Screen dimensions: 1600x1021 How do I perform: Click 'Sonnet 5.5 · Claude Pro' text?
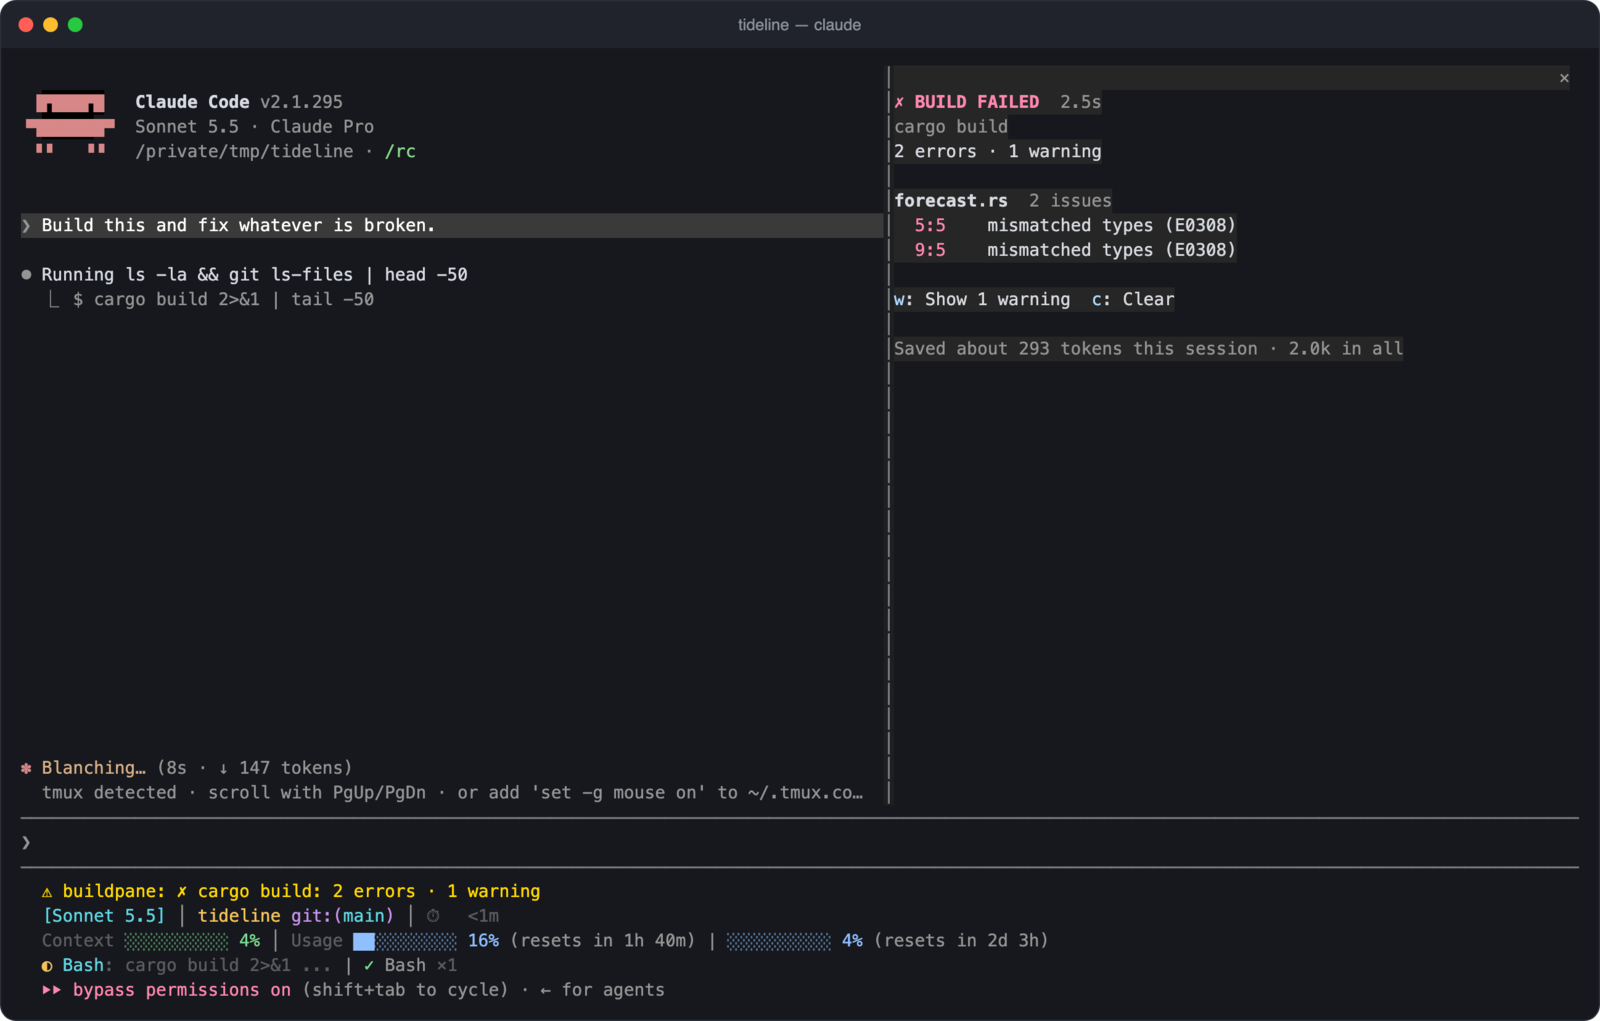click(x=255, y=126)
